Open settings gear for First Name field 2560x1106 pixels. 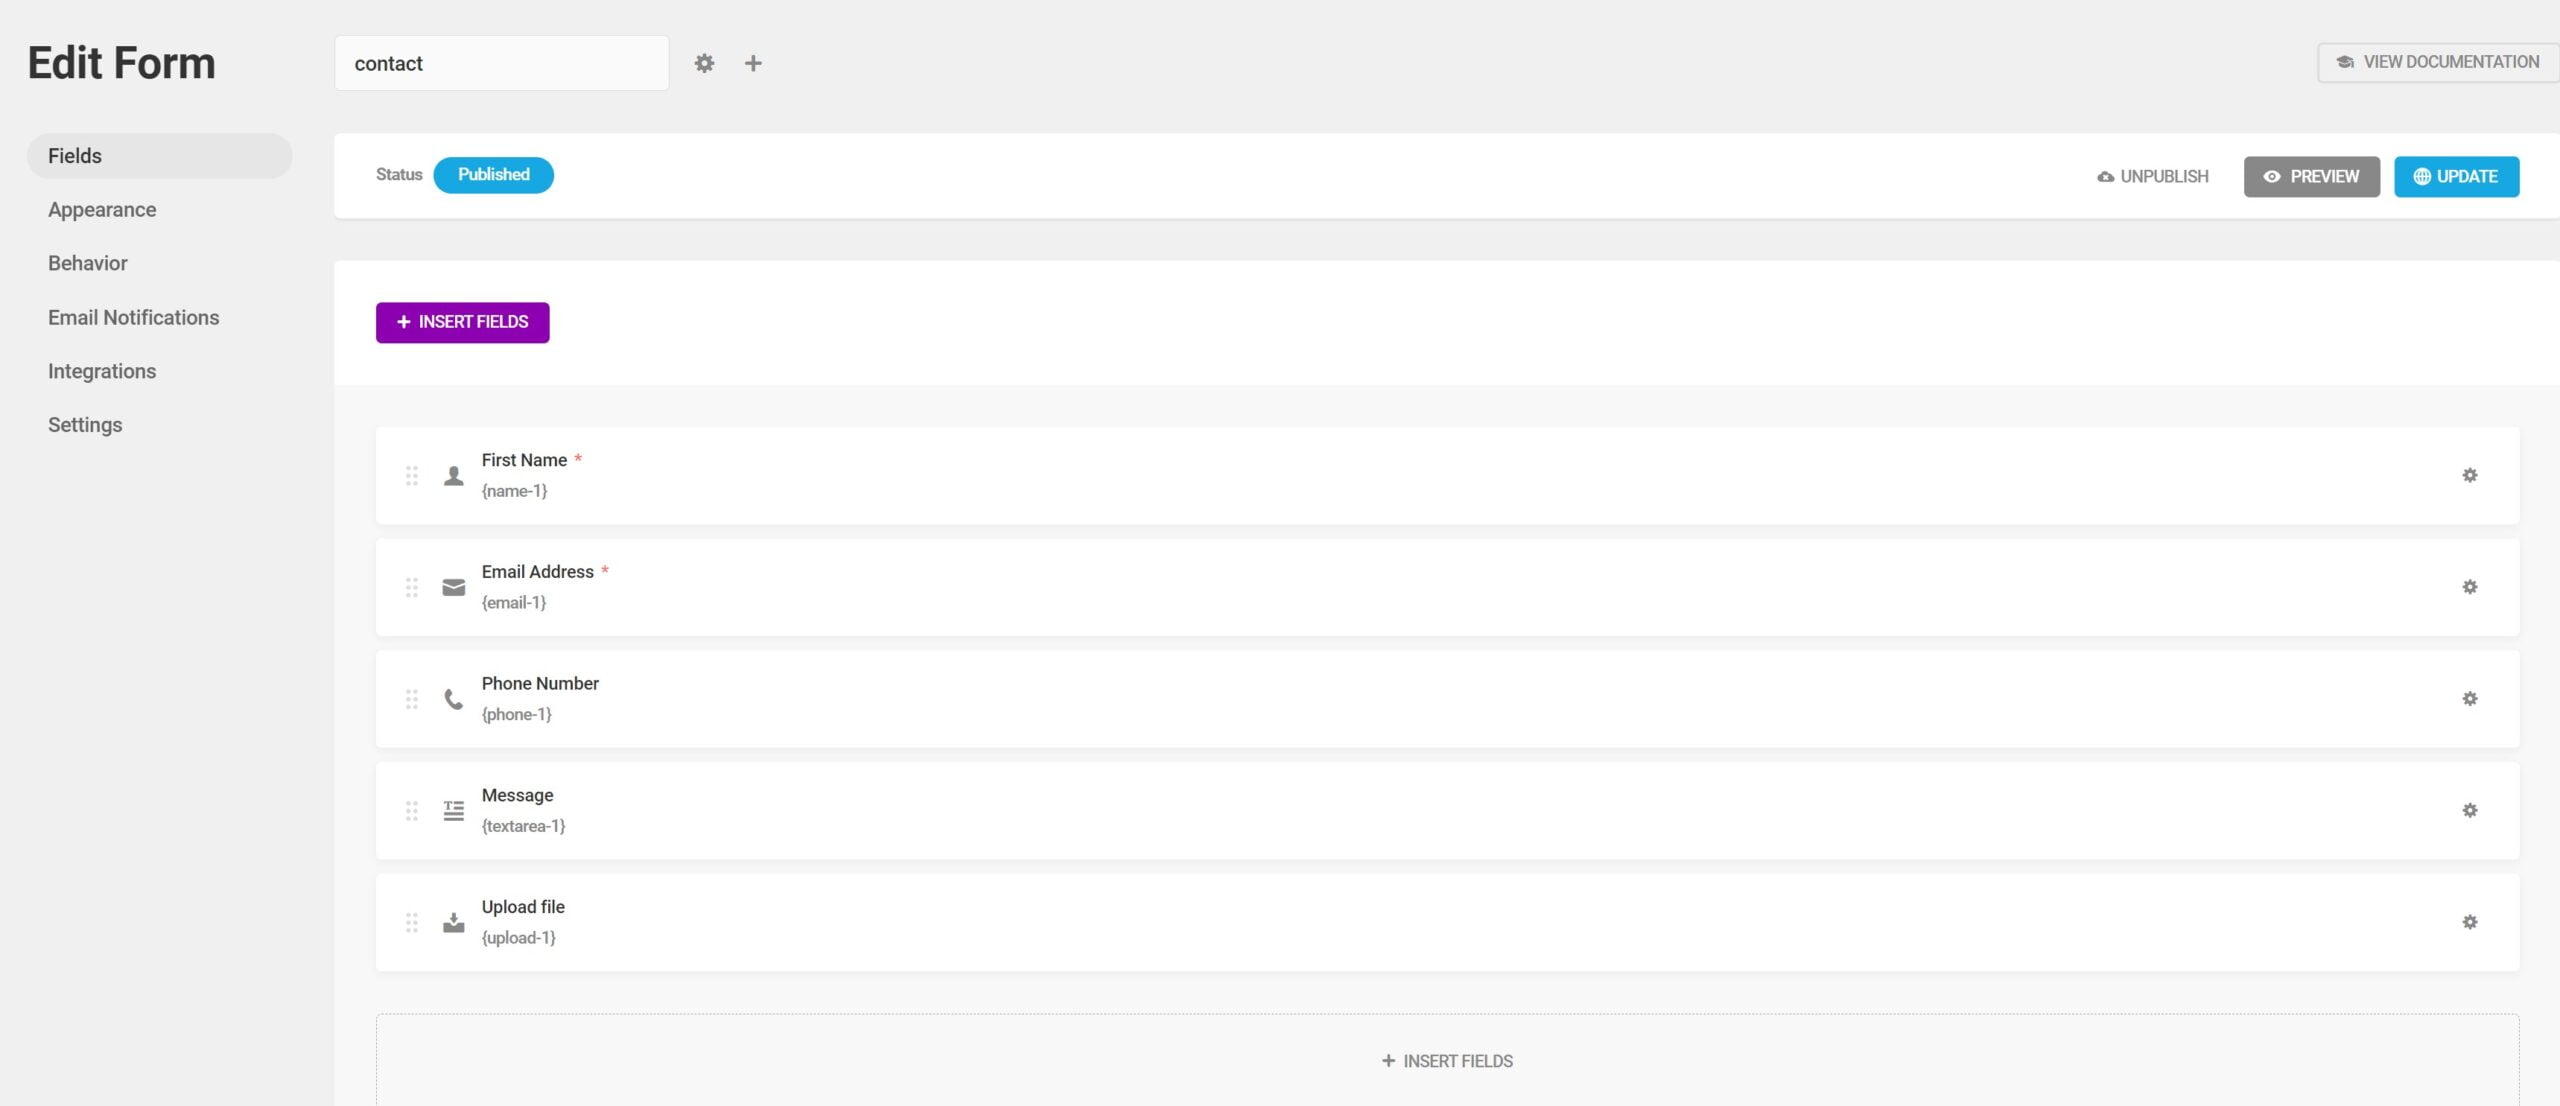pos(2470,475)
